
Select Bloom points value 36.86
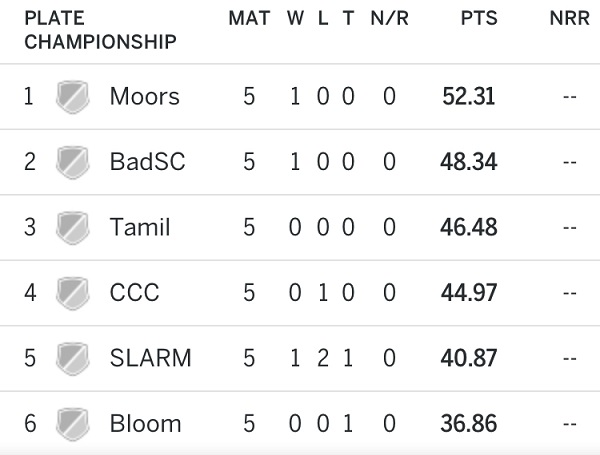point(469,423)
